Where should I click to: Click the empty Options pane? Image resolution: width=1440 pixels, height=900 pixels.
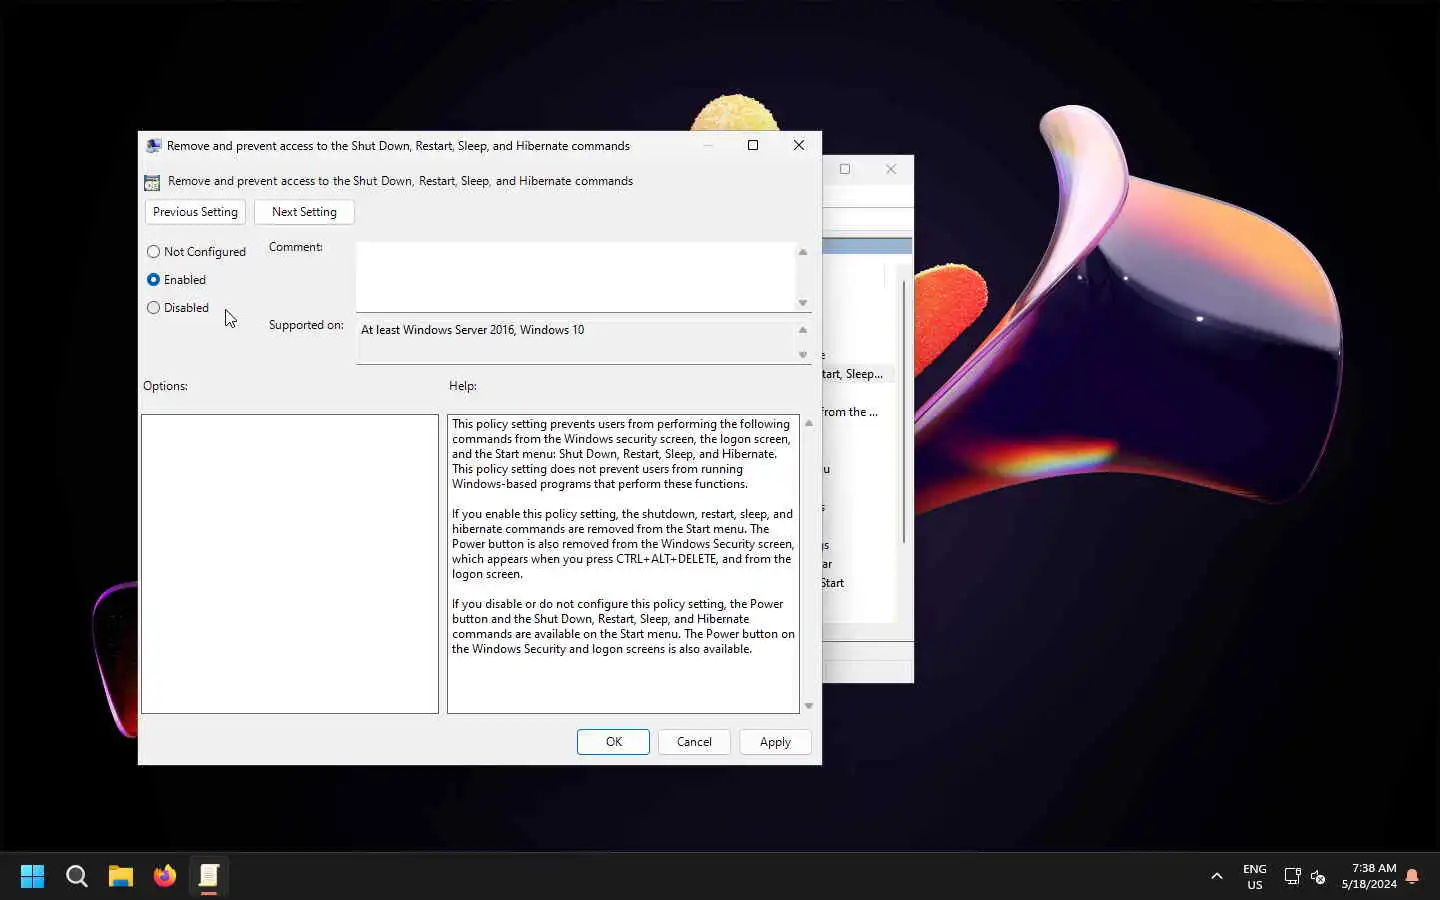point(290,564)
